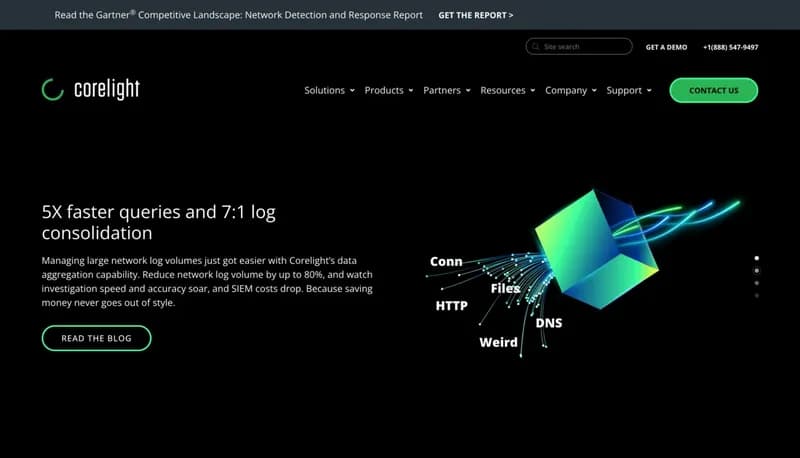Expand the chevron next to Partners

point(468,91)
